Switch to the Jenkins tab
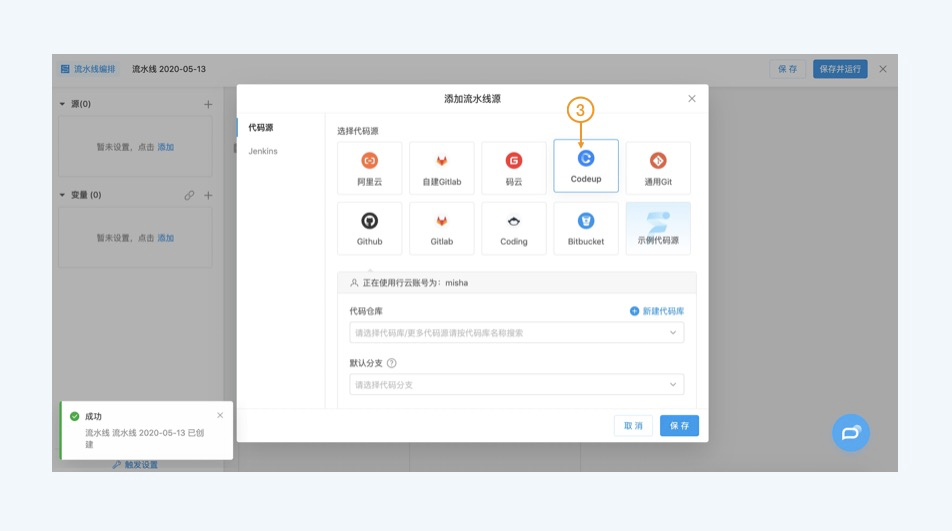This screenshot has height=531, width=952. click(x=263, y=151)
